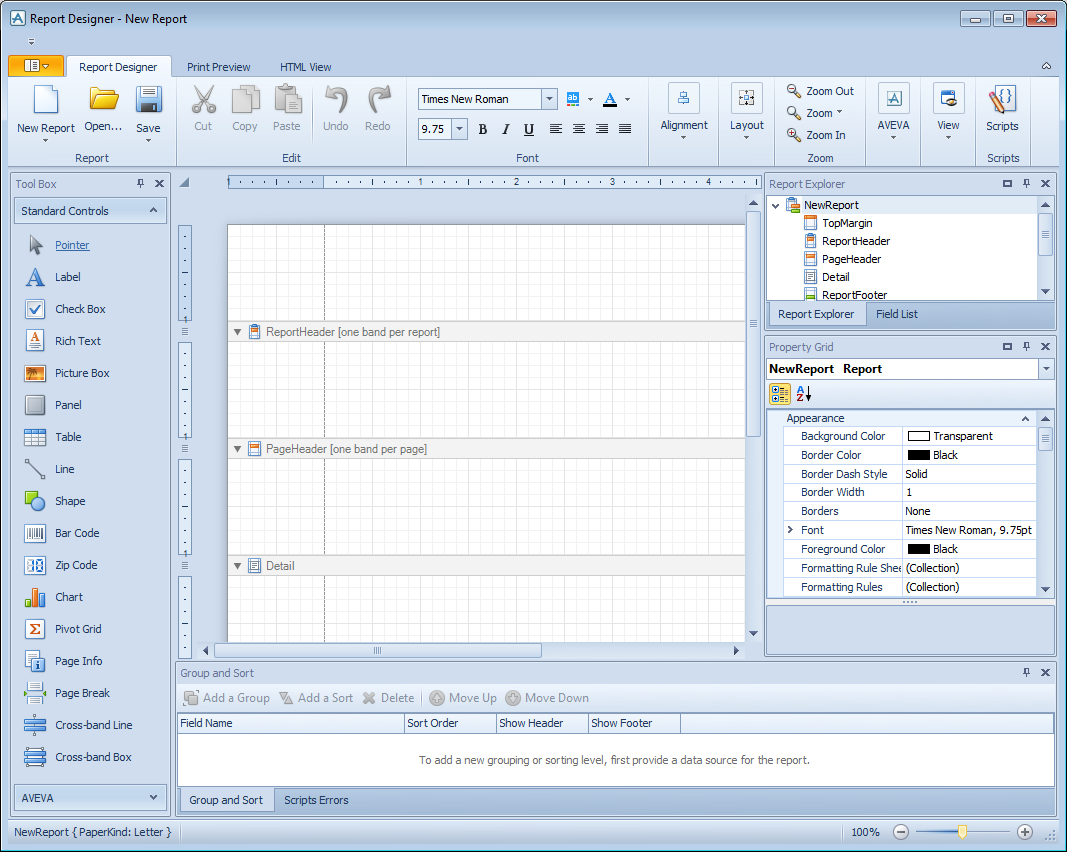Justify the text alignment

[625, 129]
